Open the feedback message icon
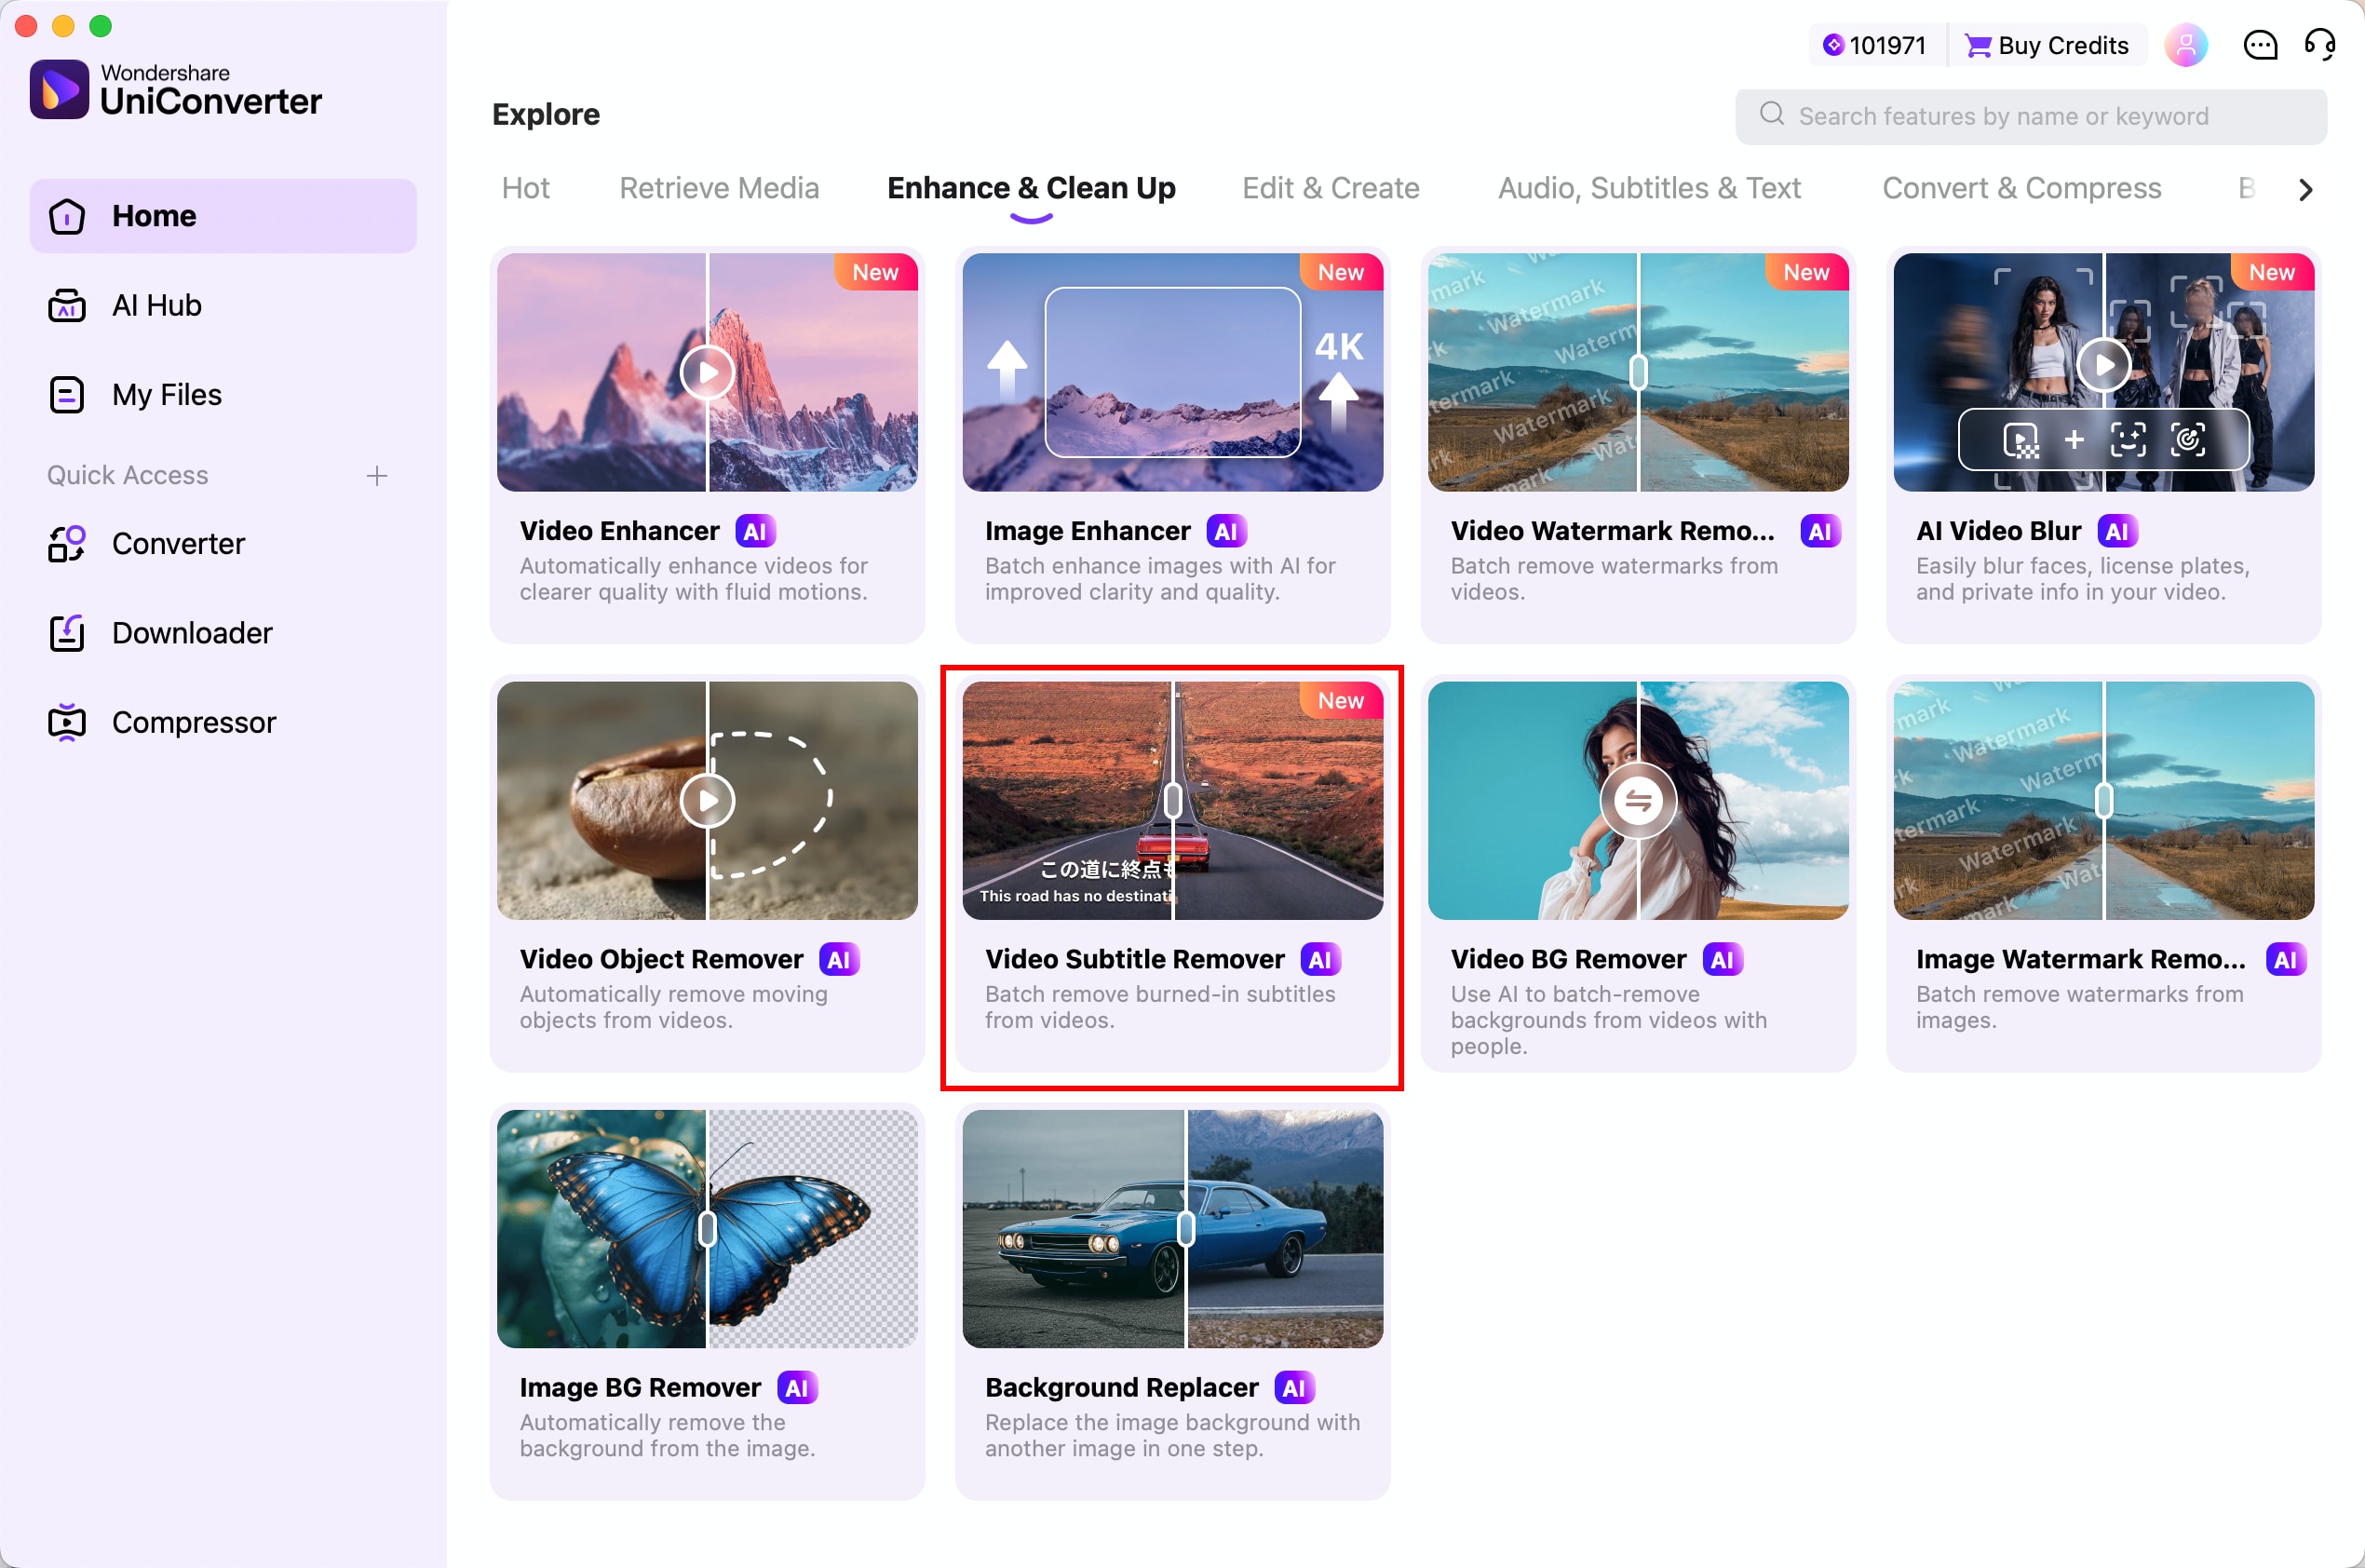 pyautogui.click(x=2260, y=45)
